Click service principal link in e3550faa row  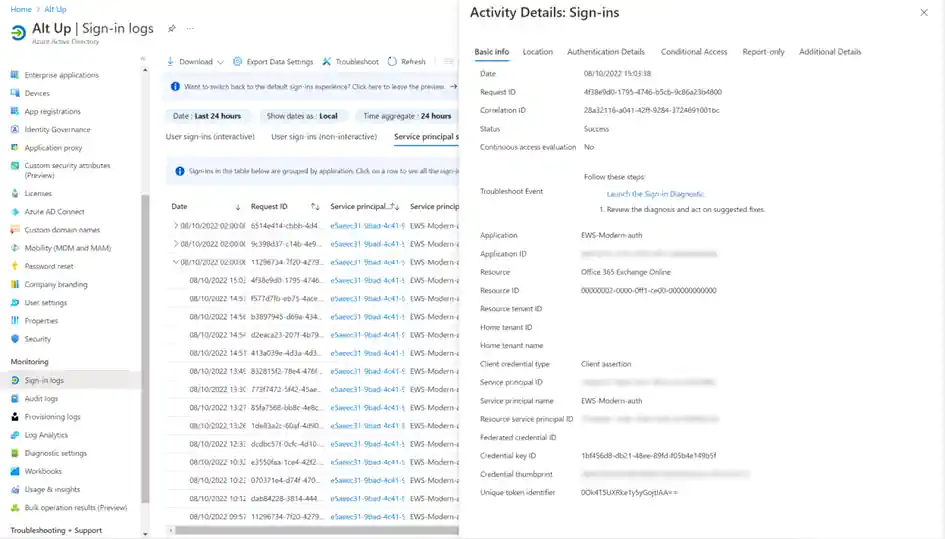367,462
